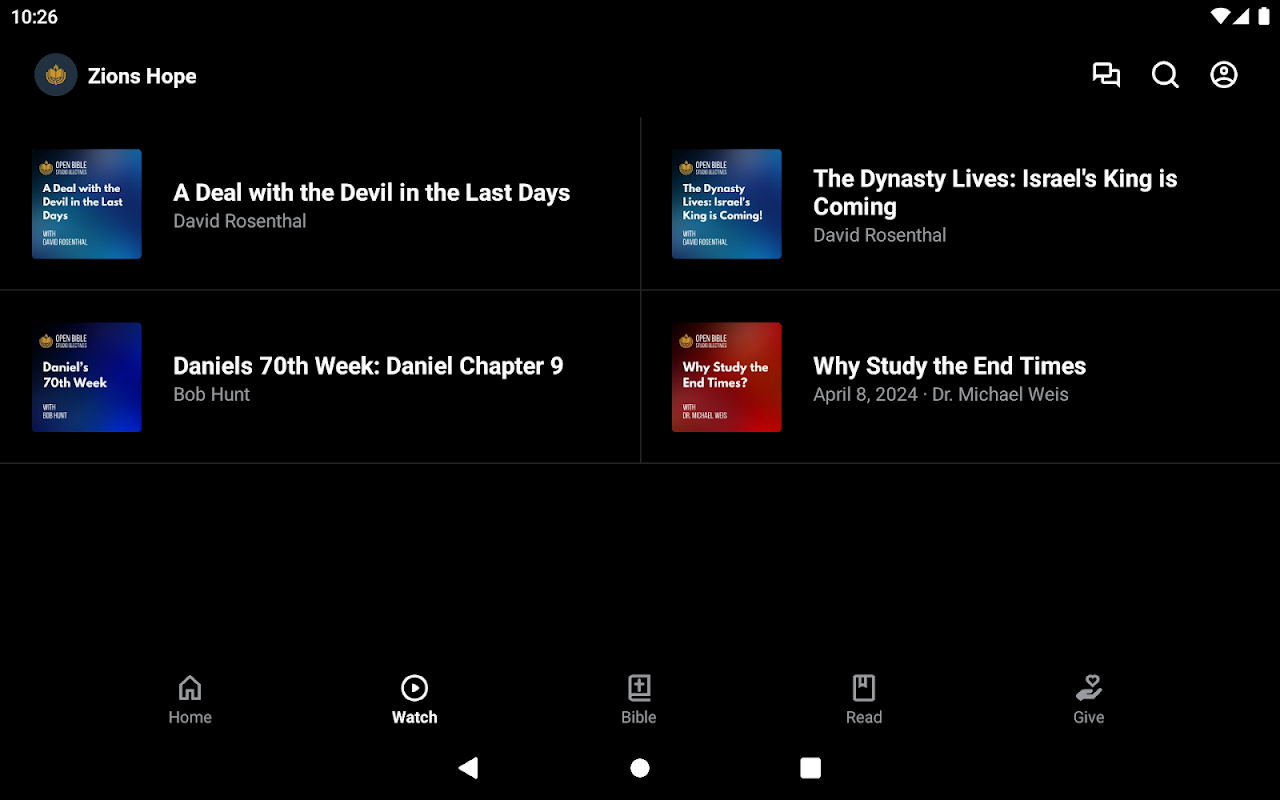1280x800 pixels.
Task: Select 'Daniels 70th Week: Daniel Chapter 9' title
Action: point(368,366)
